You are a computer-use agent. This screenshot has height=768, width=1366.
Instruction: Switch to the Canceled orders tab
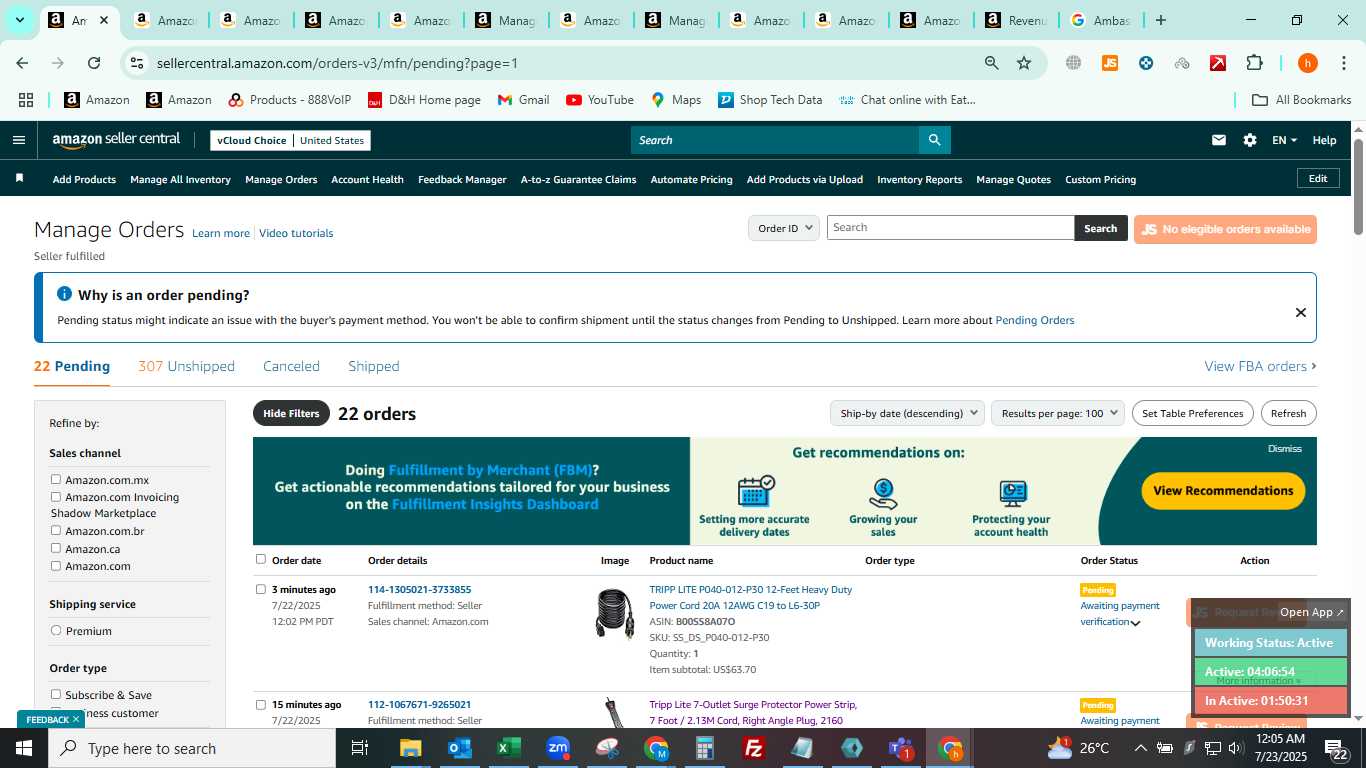(x=291, y=366)
